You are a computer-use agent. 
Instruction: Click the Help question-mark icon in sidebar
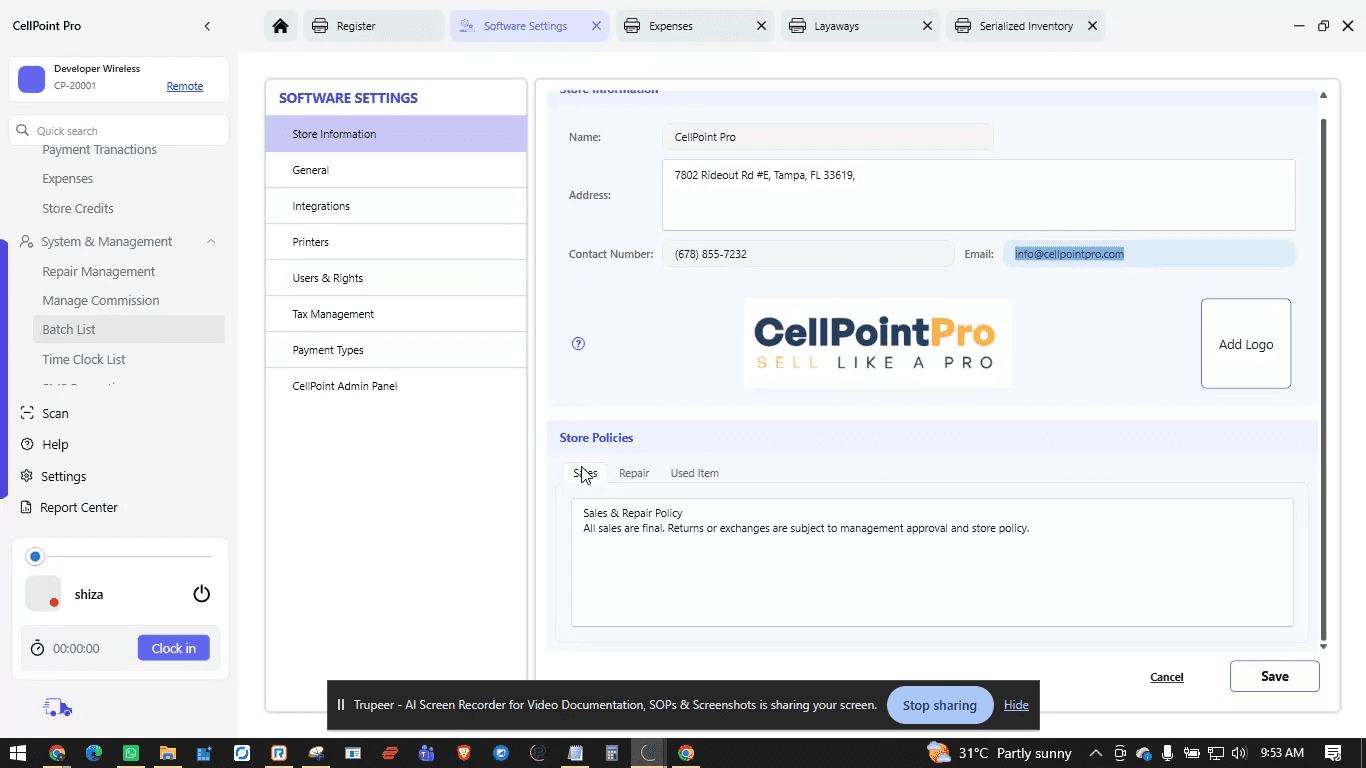(27, 444)
